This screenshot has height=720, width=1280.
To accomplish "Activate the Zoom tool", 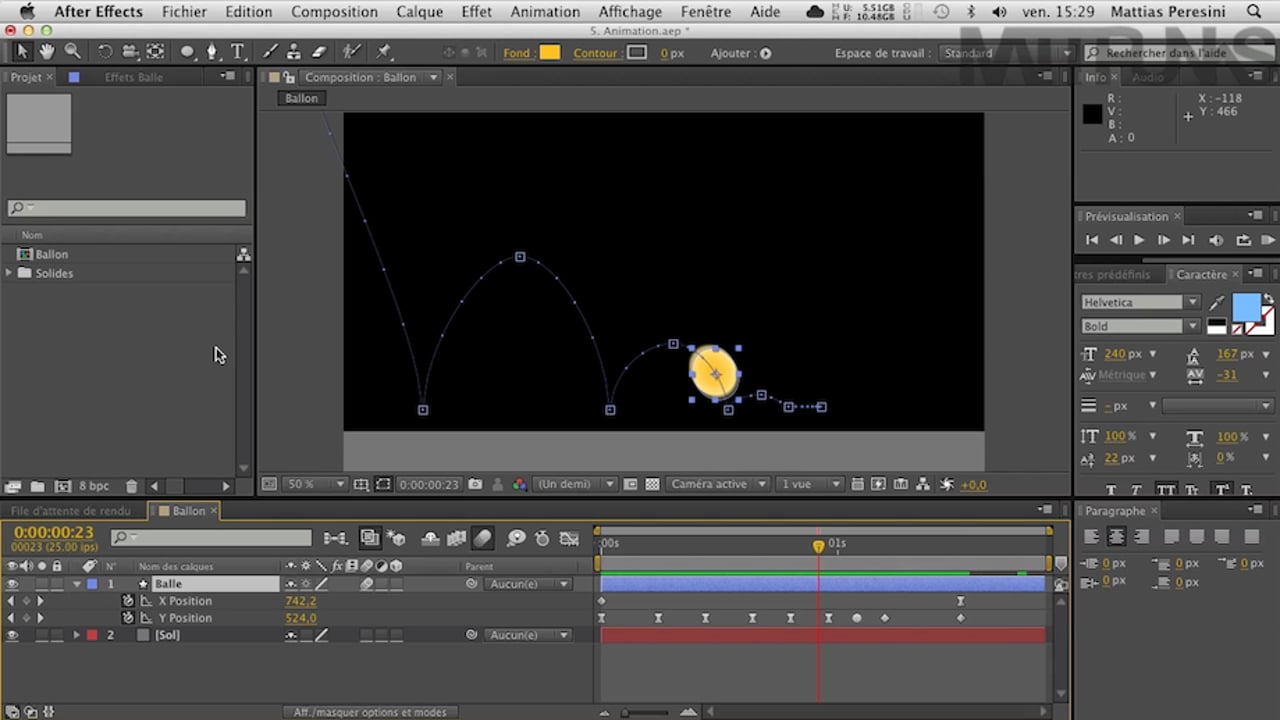I will [x=72, y=52].
